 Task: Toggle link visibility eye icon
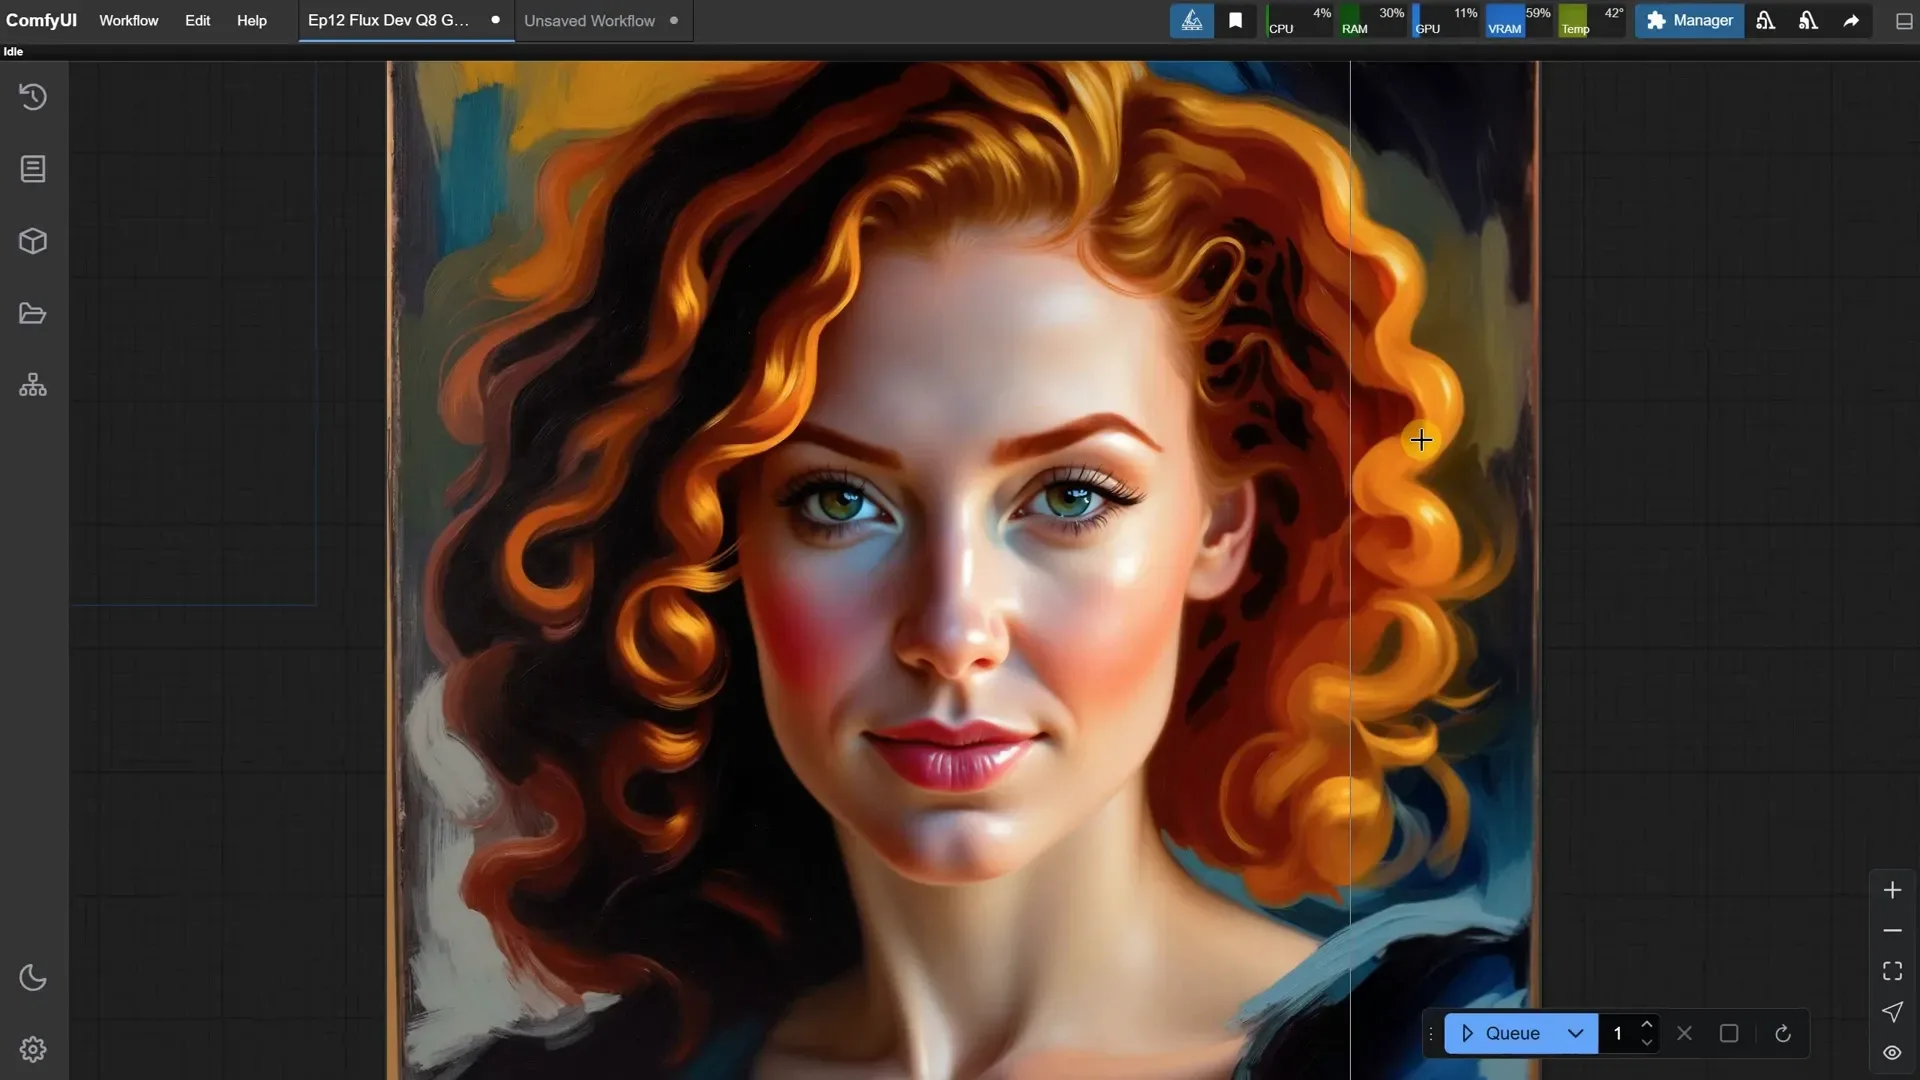tap(1892, 1052)
